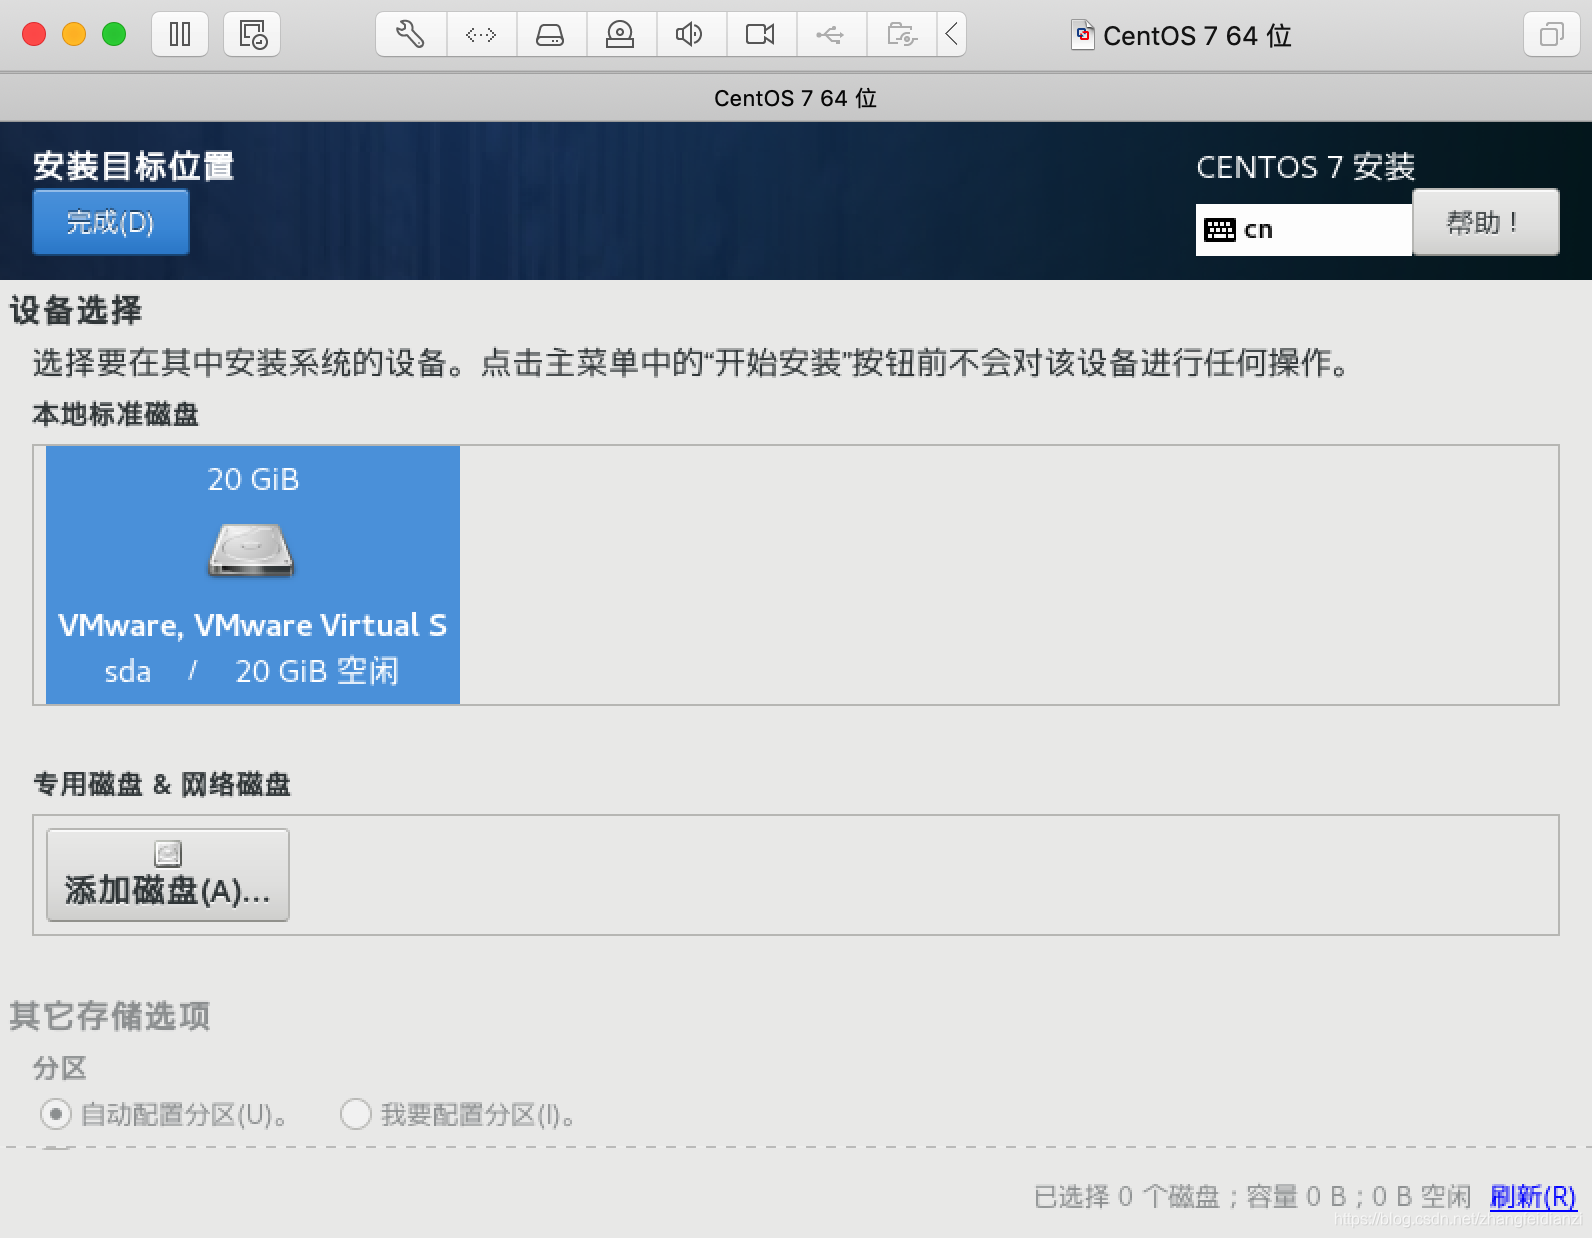Click the network adapter arrows icon
The width and height of the screenshot is (1592, 1238).
pyautogui.click(x=481, y=35)
